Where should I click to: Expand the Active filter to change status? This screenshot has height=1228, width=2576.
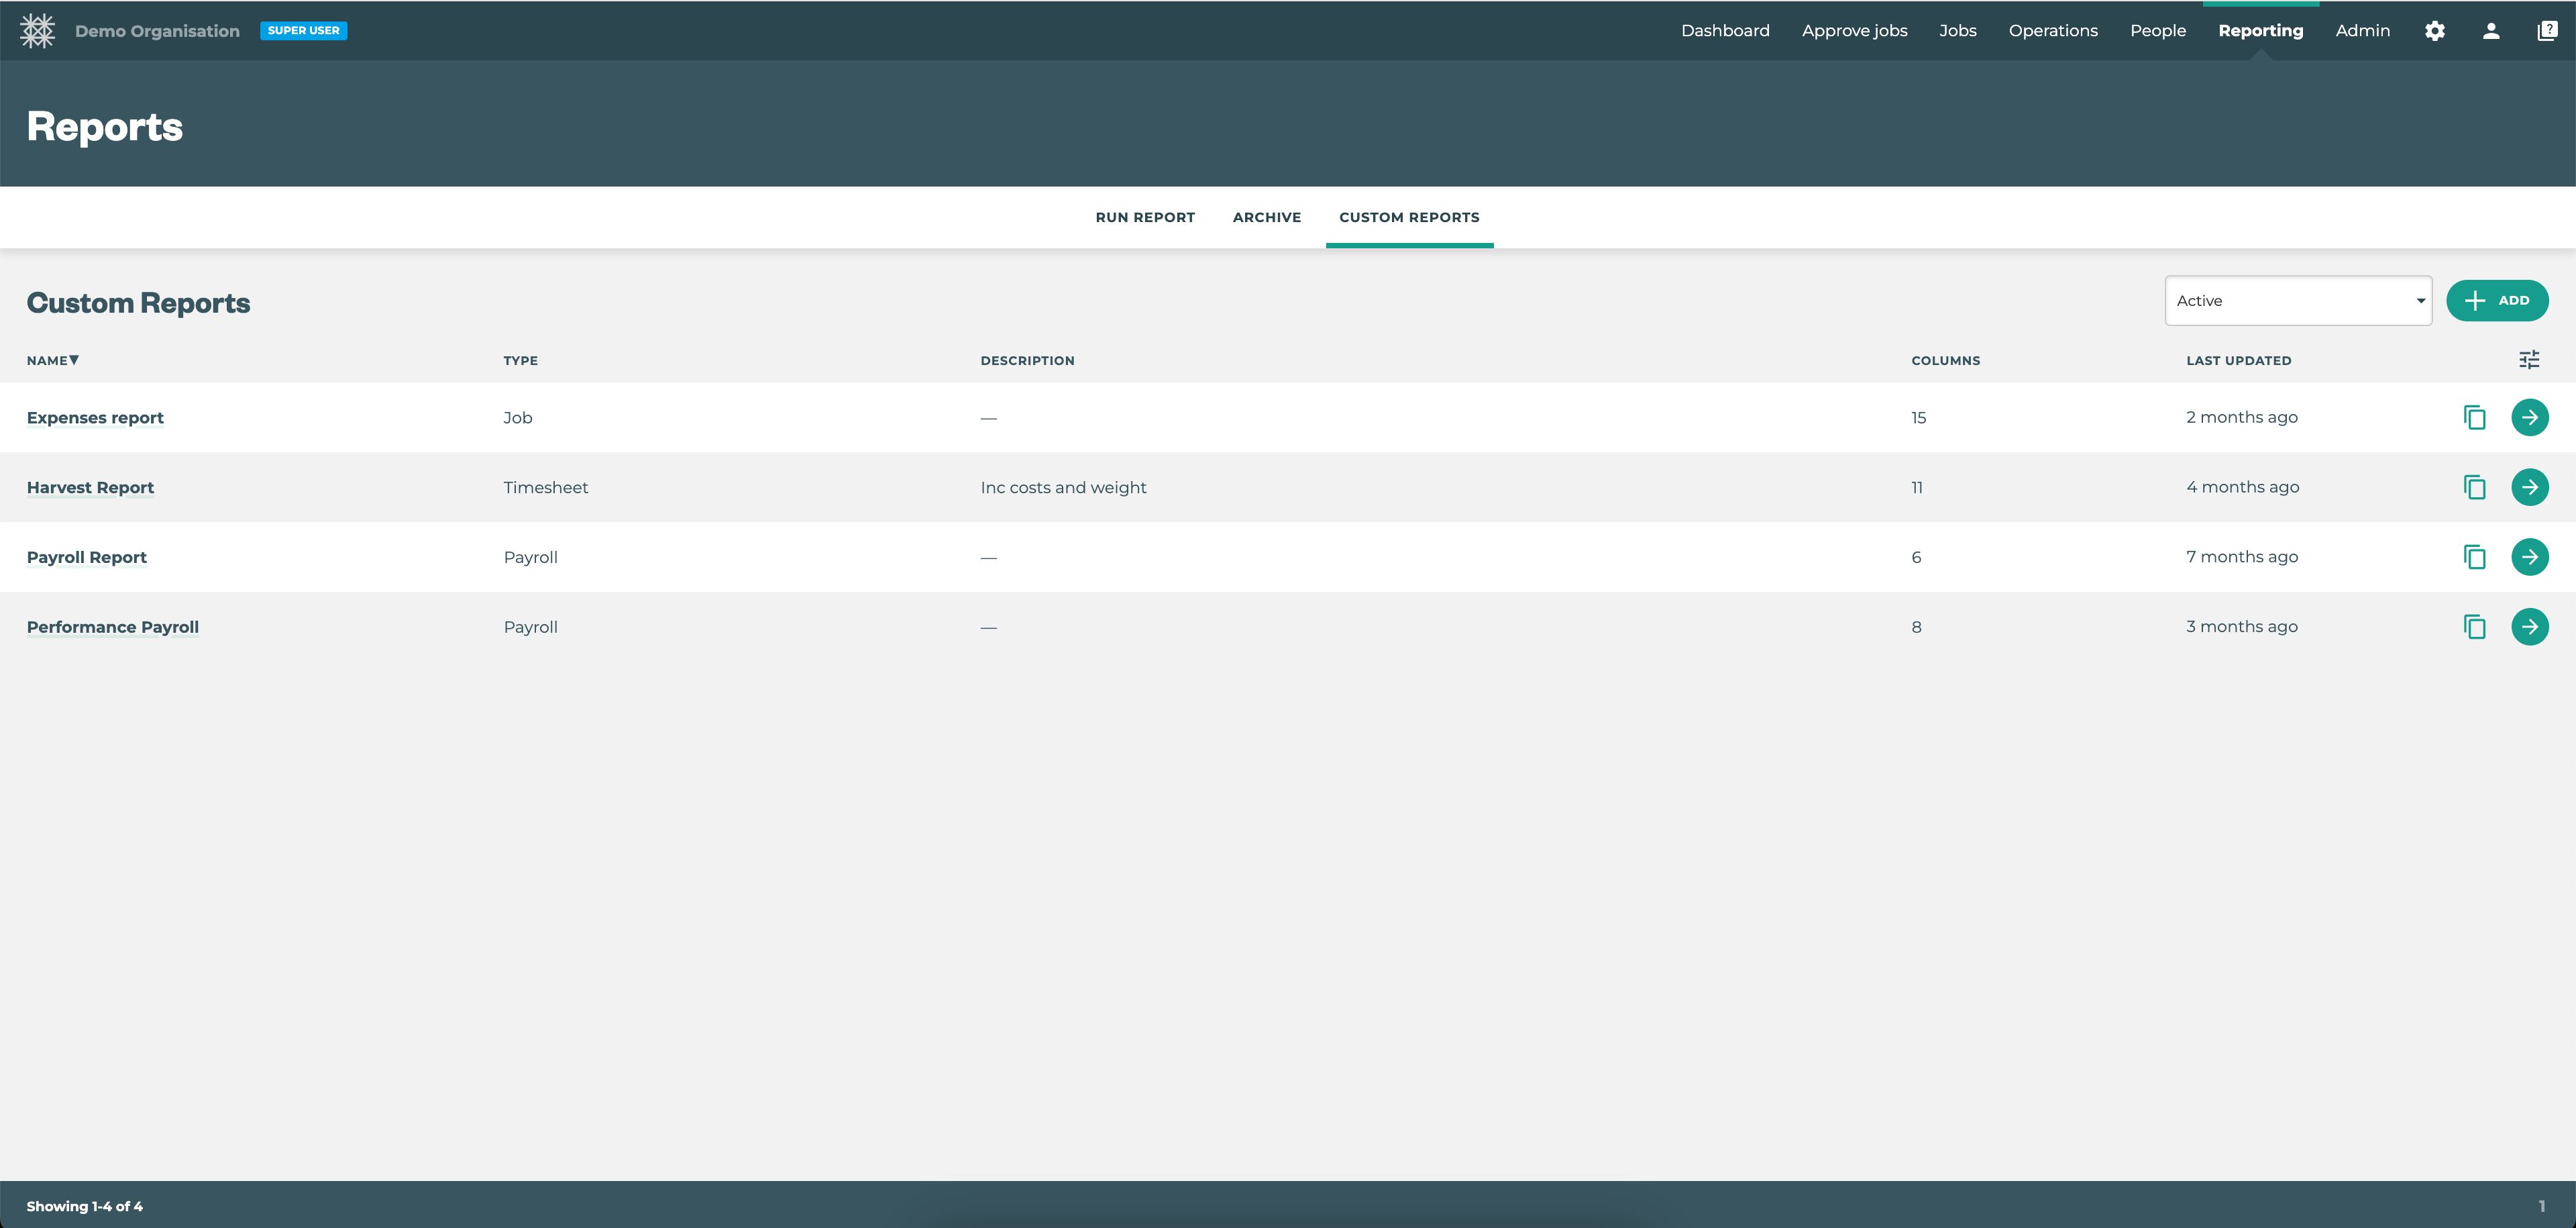tap(2420, 300)
